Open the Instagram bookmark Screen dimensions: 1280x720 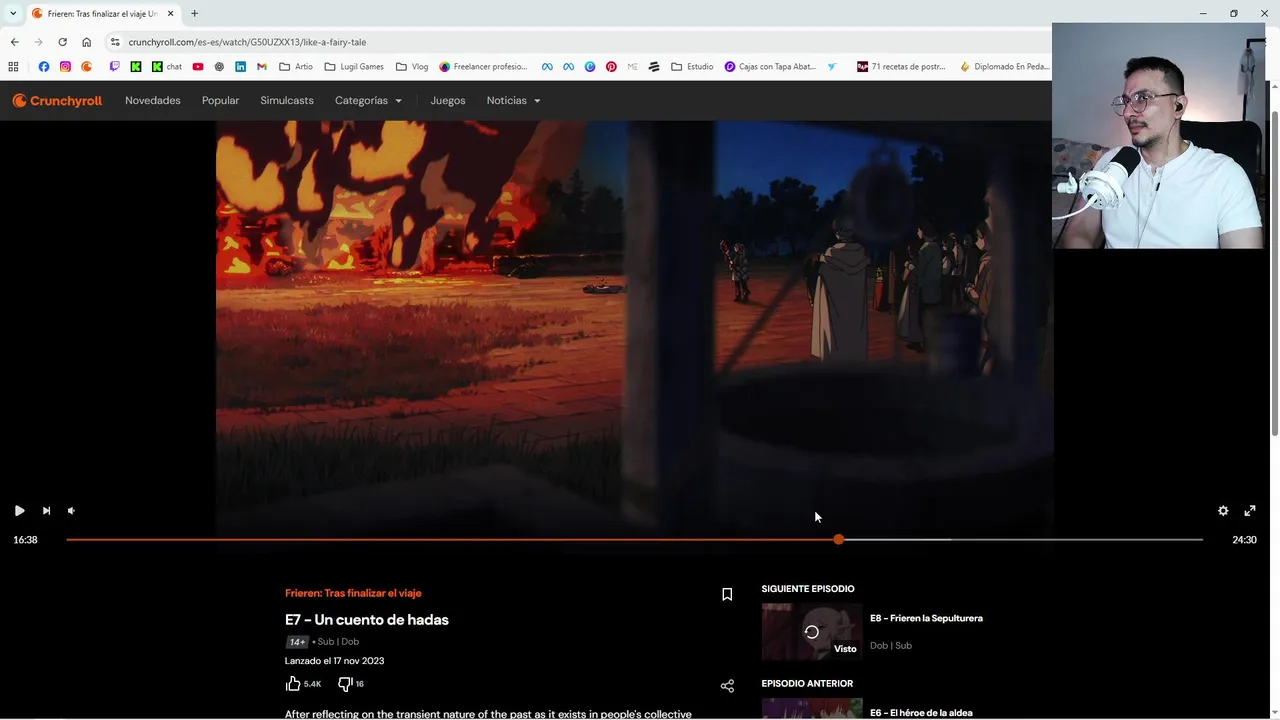pyautogui.click(x=65, y=67)
